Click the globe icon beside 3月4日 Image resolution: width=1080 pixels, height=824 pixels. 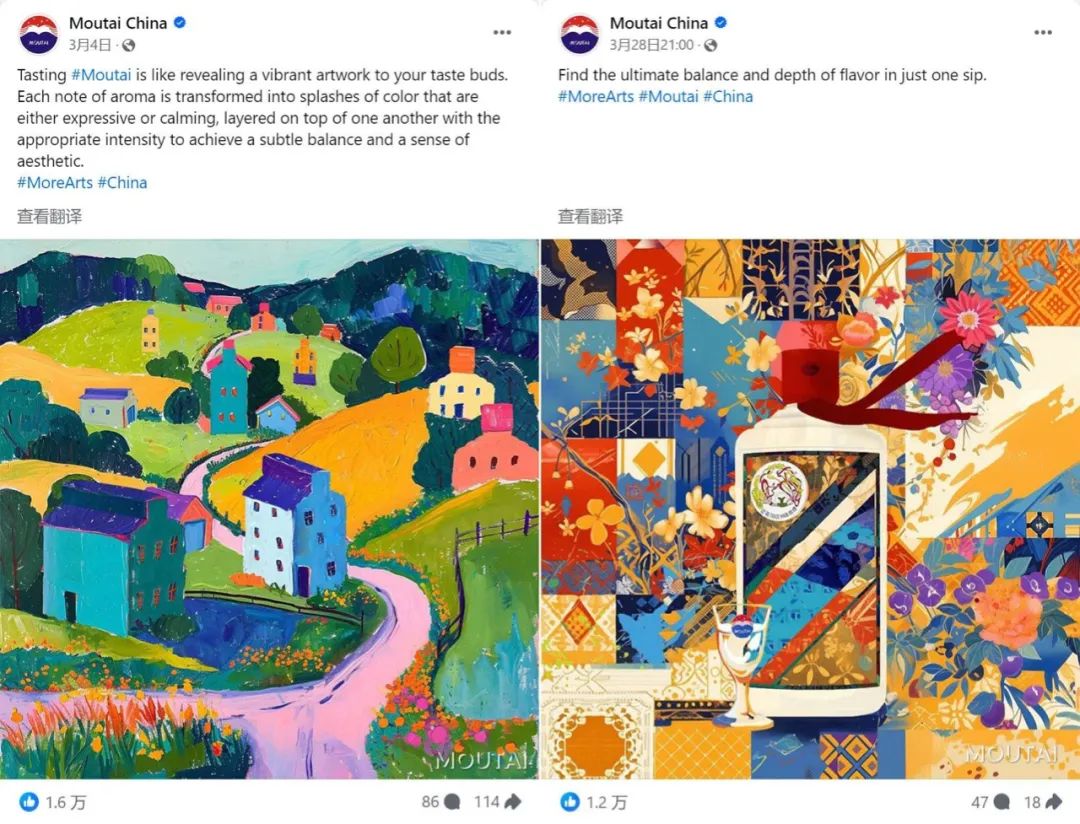[128, 45]
